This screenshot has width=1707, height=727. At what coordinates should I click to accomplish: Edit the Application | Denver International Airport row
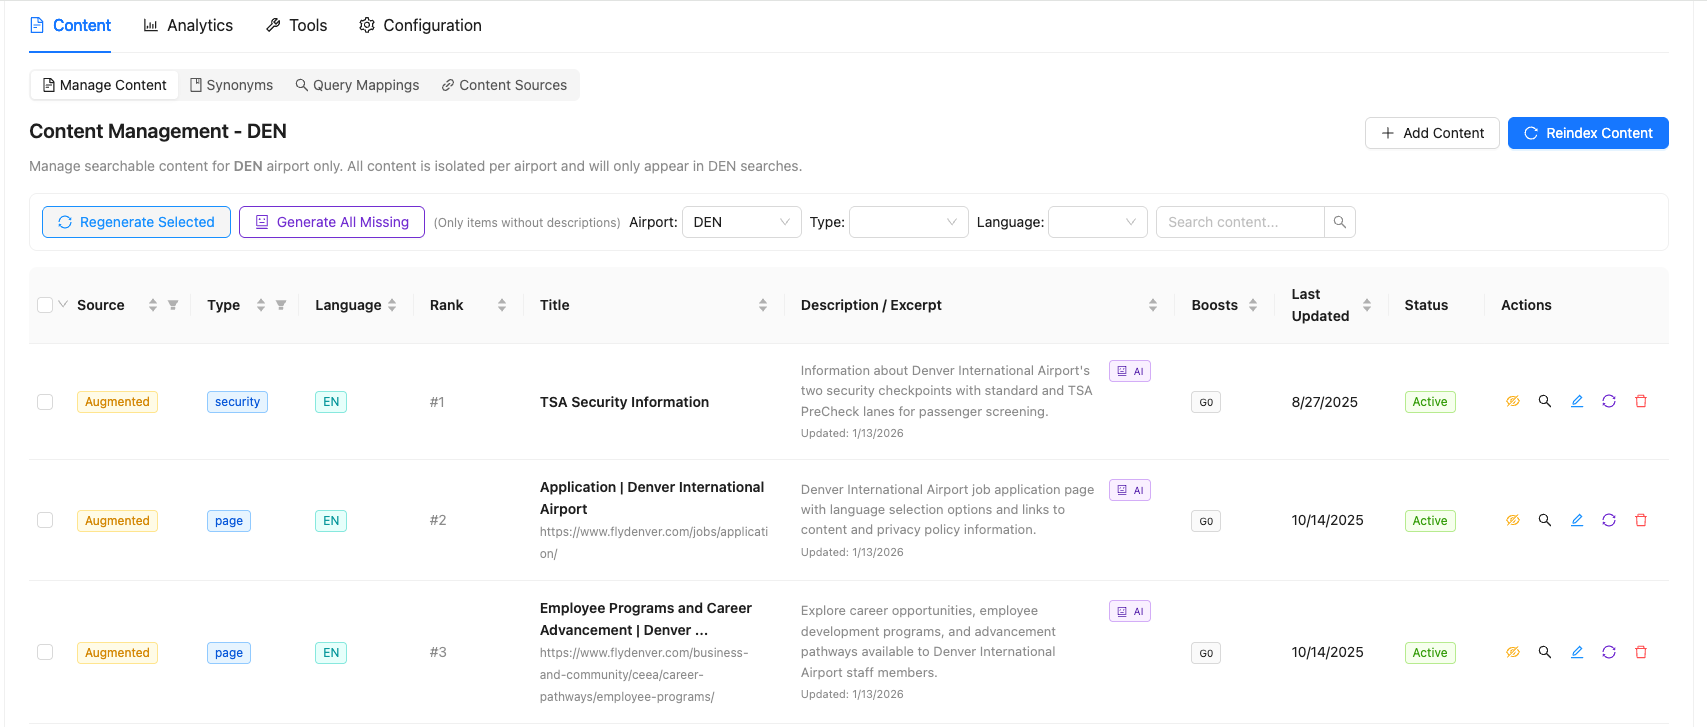(x=1576, y=520)
